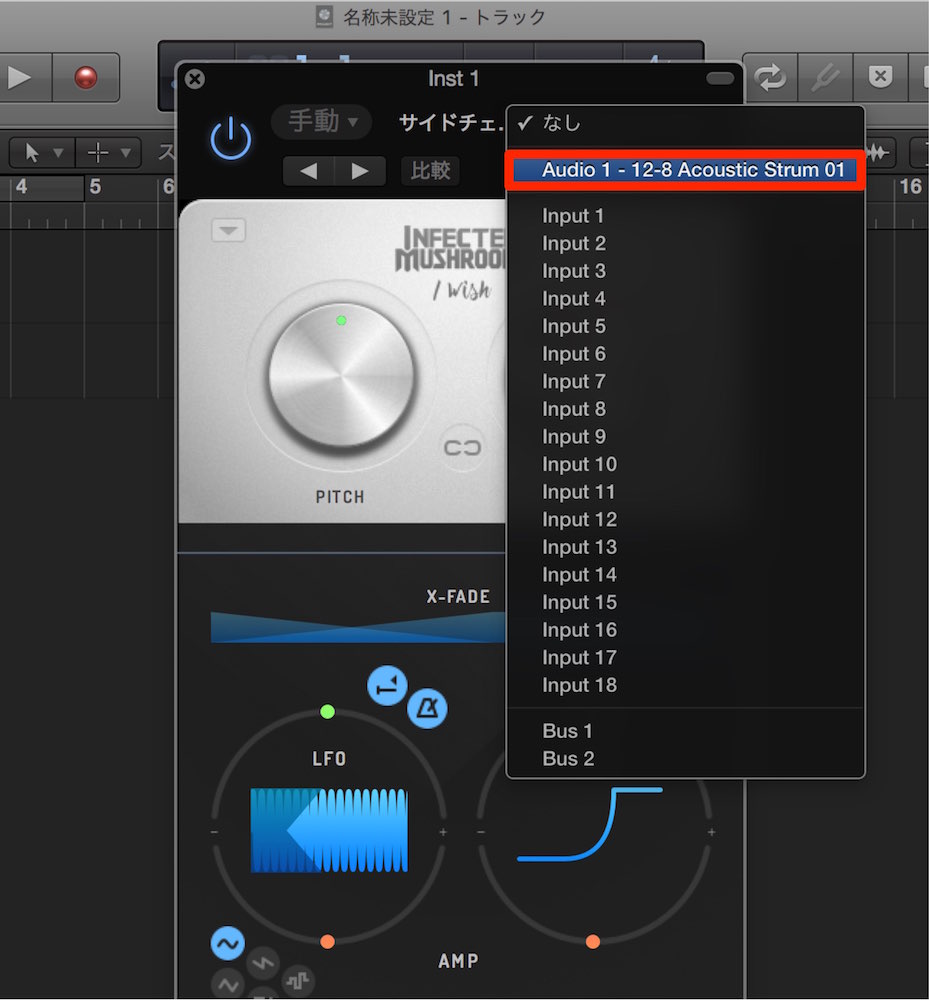Select Input 5 side chain source
The height and width of the screenshot is (1000, 929).
coord(685,326)
